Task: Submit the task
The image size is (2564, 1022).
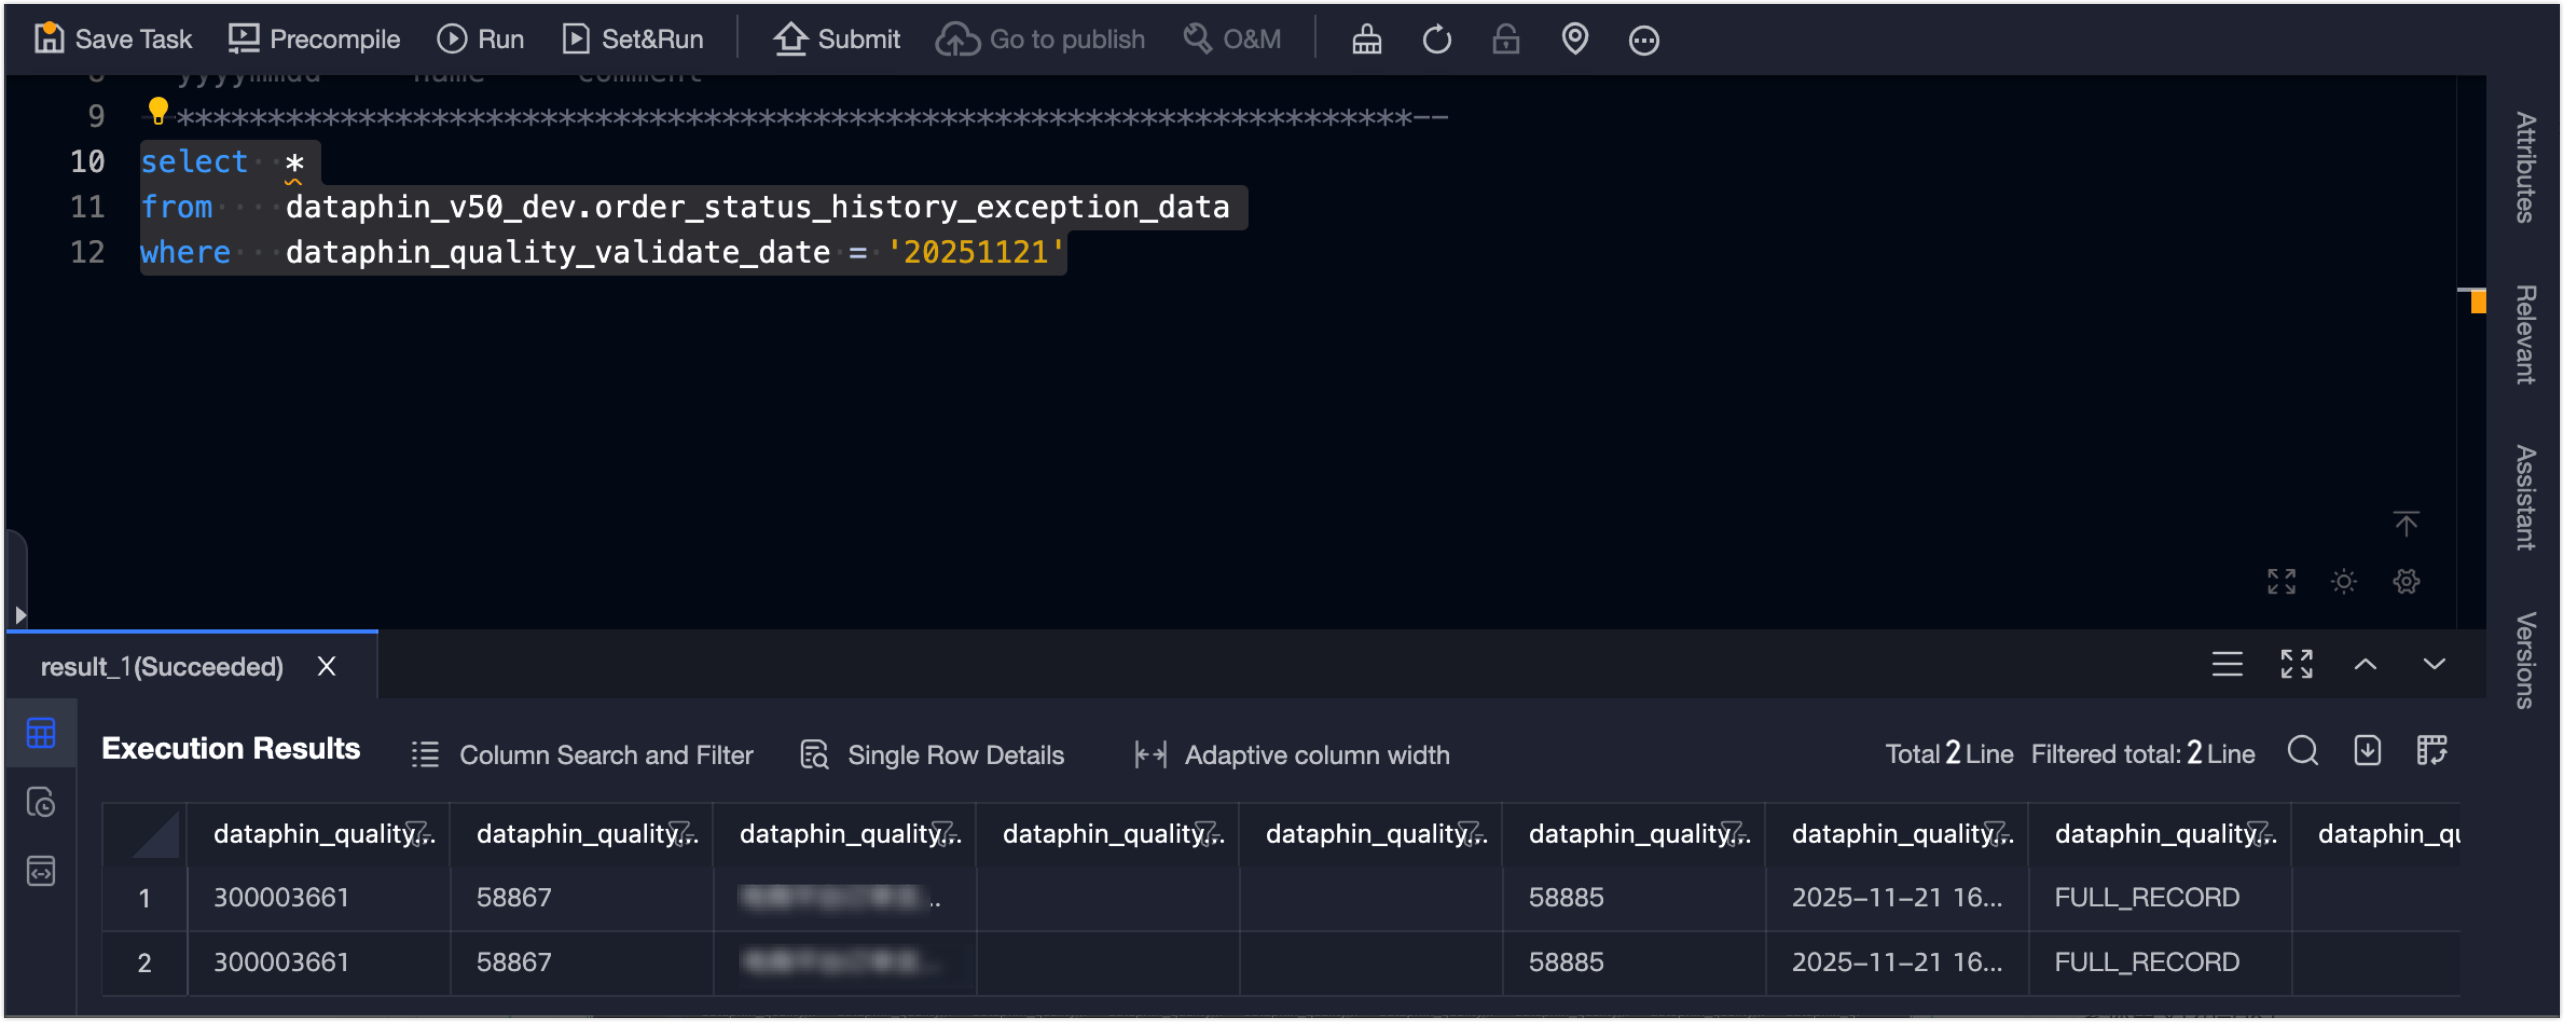Action: 837,39
